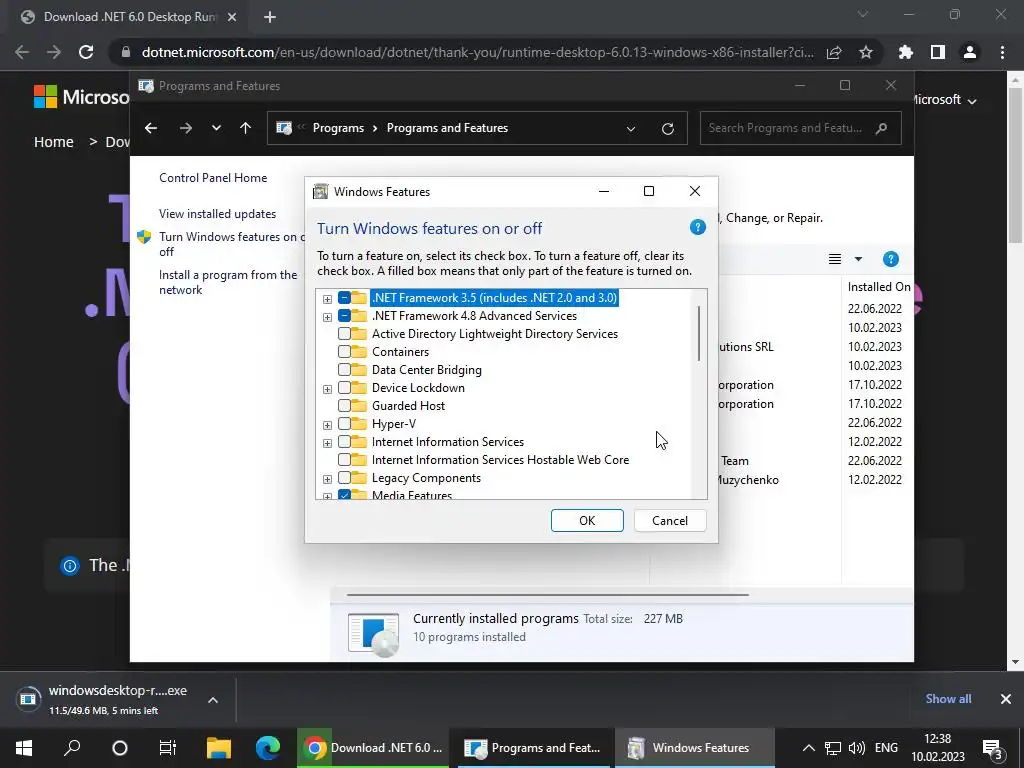The image size is (1024, 768).
Task: Go up one level in Programs and Features
Action: (x=246, y=128)
